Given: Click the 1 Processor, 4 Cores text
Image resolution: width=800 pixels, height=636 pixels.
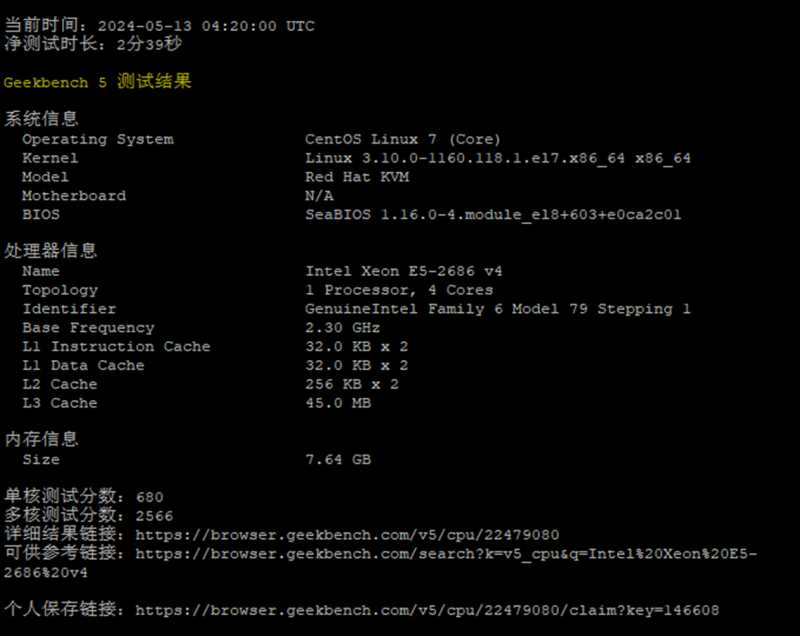Looking at the screenshot, I should point(399,290).
